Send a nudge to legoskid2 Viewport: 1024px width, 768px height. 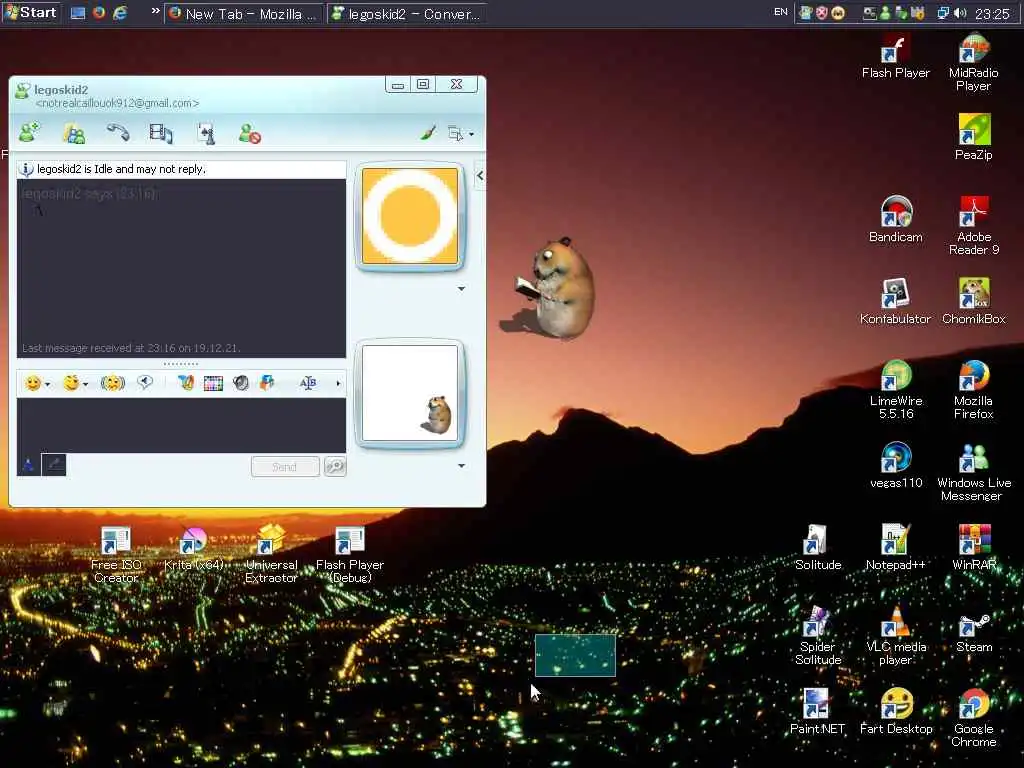[x=112, y=383]
